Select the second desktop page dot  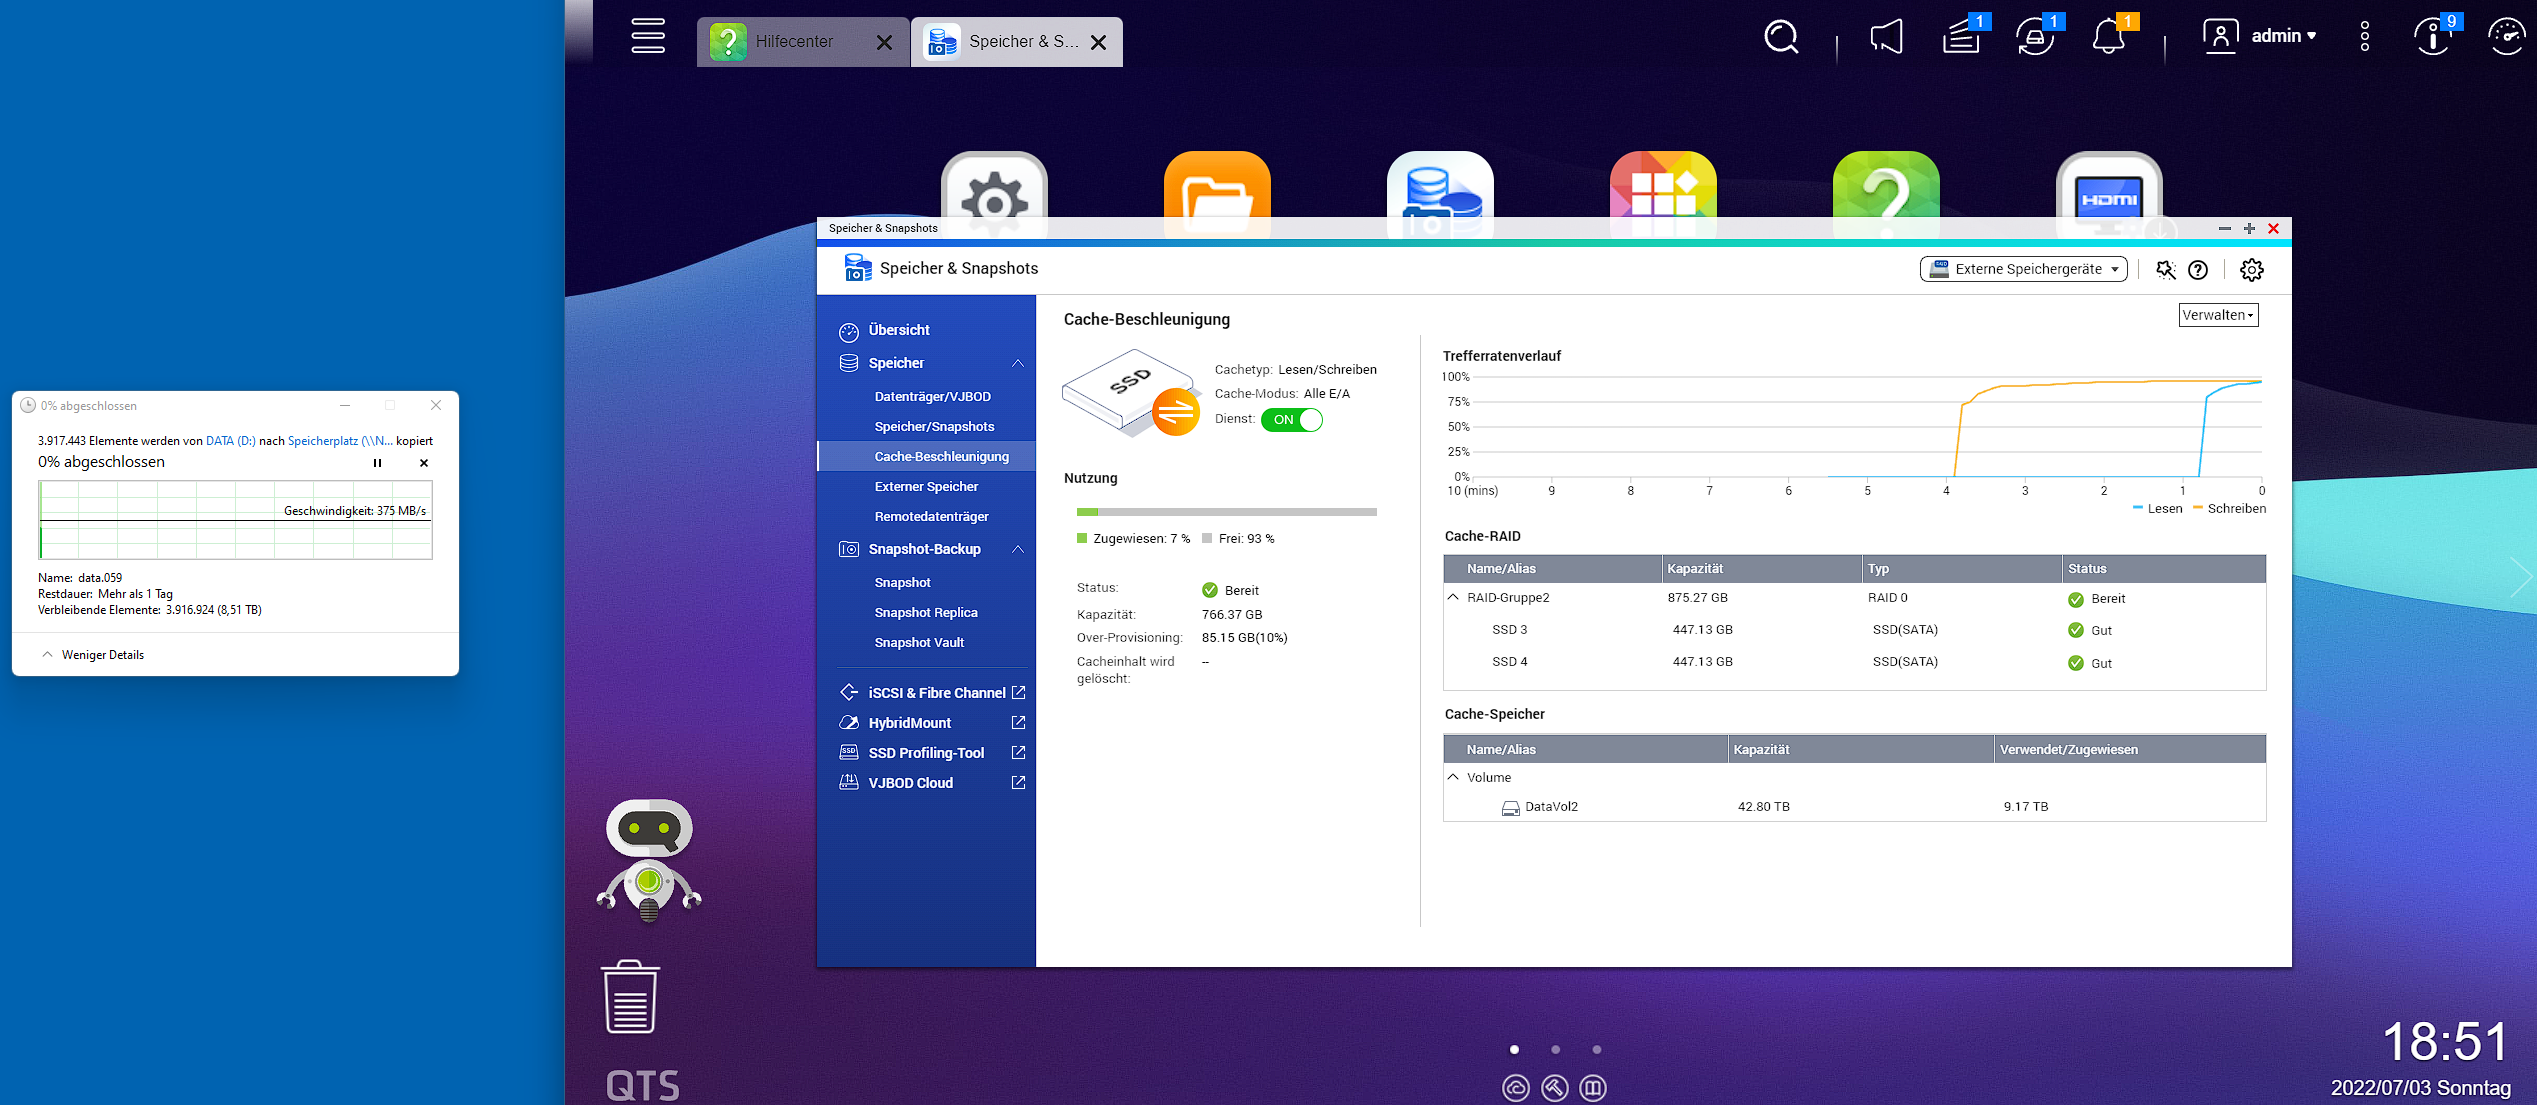pyautogui.click(x=1555, y=1049)
